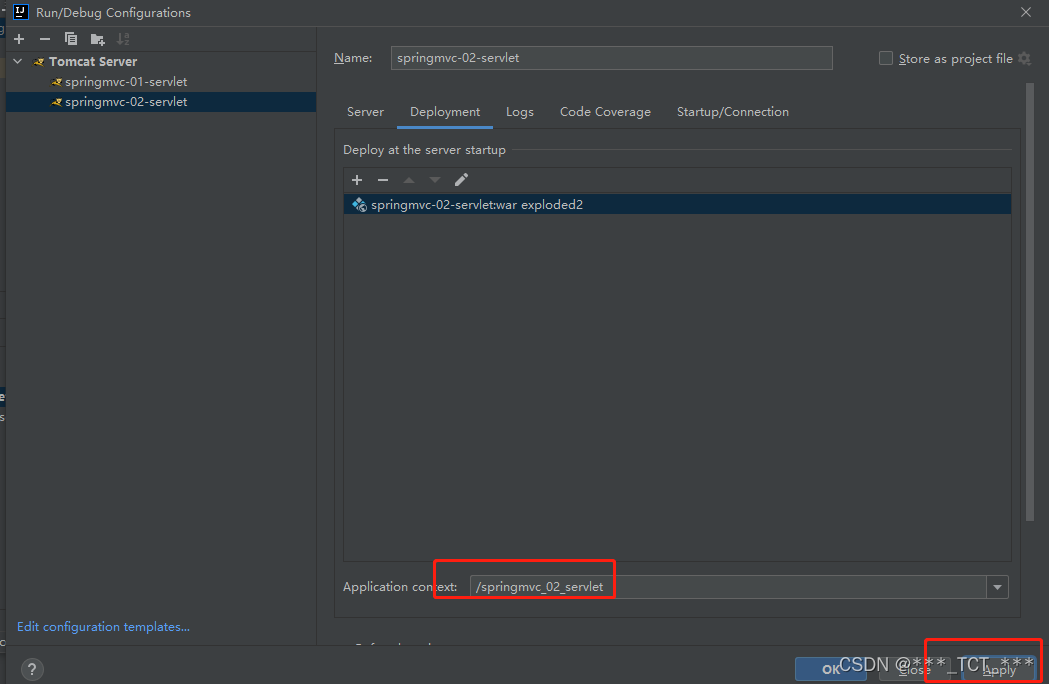
Task: Confirm with the OK button
Action: pos(830,669)
